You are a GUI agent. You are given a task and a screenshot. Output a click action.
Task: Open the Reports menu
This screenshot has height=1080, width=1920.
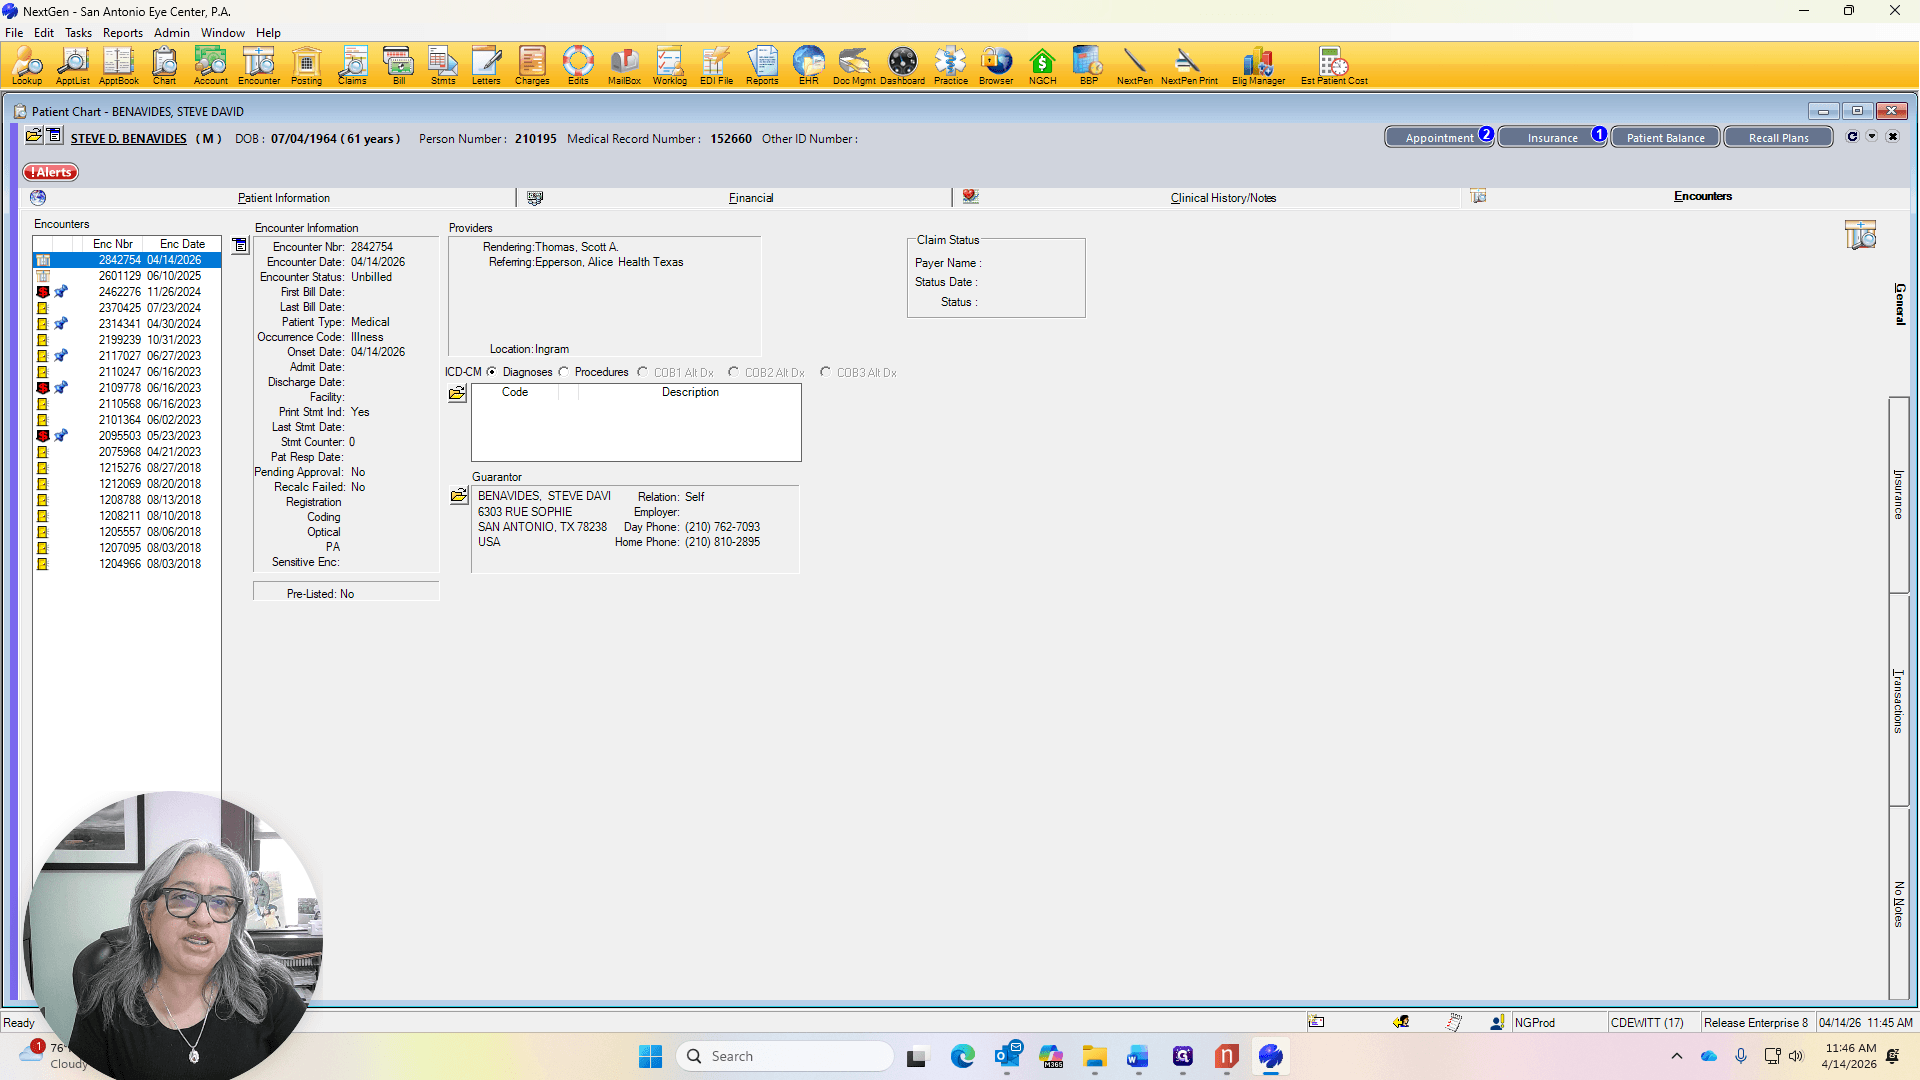122,33
